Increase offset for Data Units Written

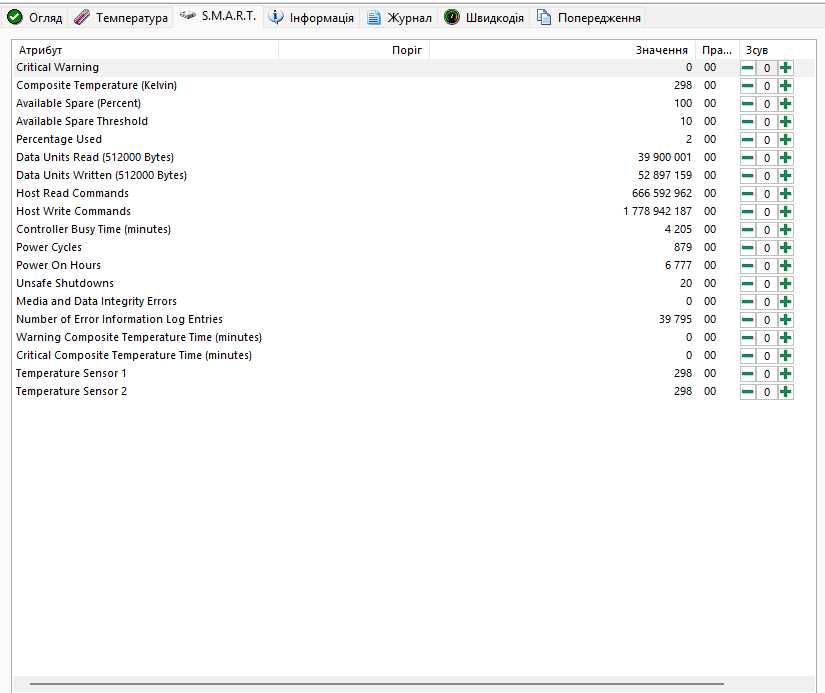point(786,176)
